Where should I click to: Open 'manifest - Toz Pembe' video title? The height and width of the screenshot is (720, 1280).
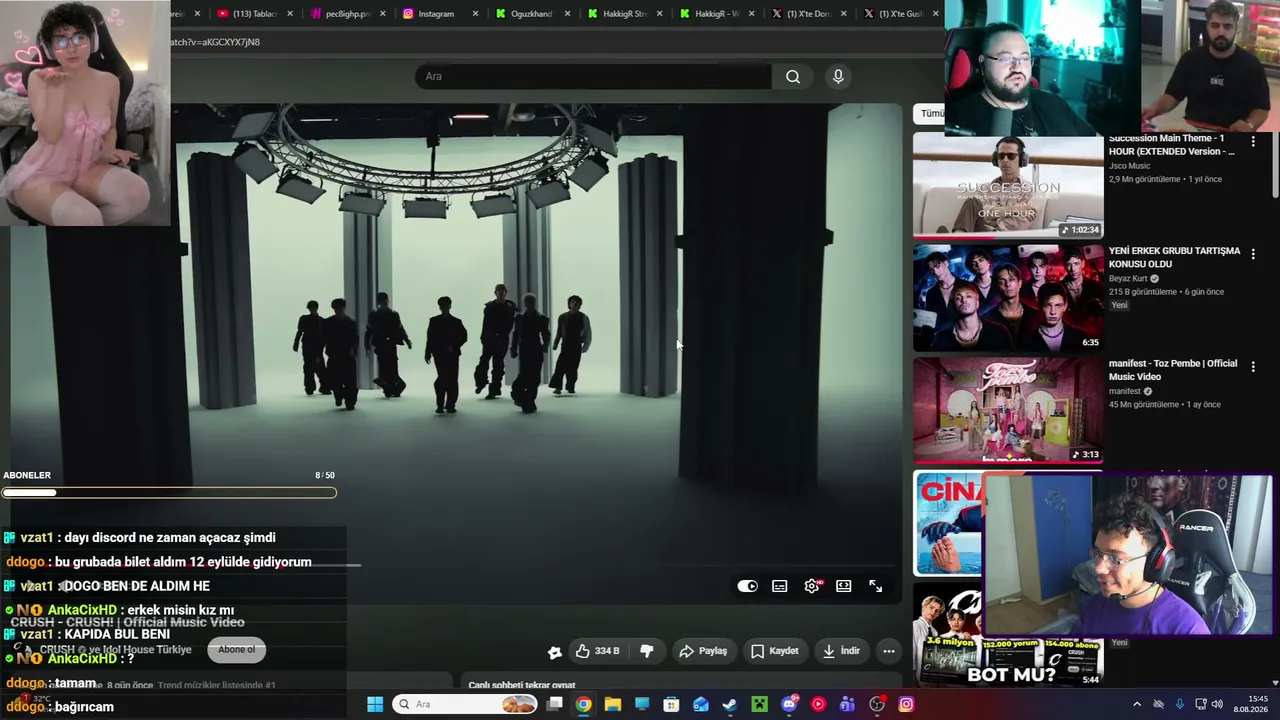click(x=1173, y=370)
